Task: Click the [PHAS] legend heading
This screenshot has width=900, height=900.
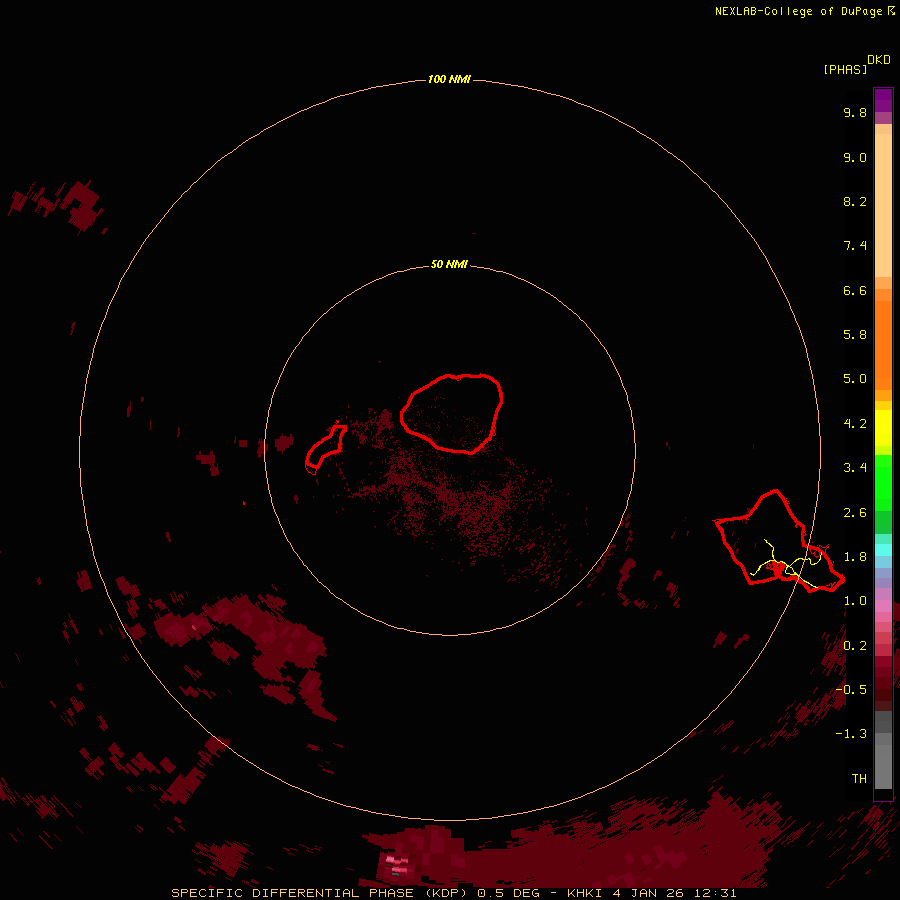Action: [845, 69]
